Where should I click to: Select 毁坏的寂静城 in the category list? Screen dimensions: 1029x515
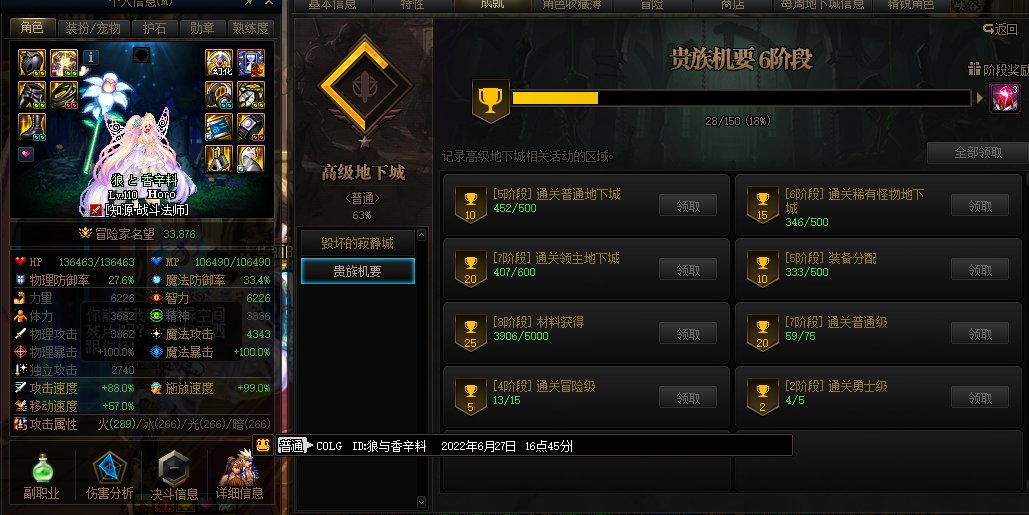pos(358,243)
